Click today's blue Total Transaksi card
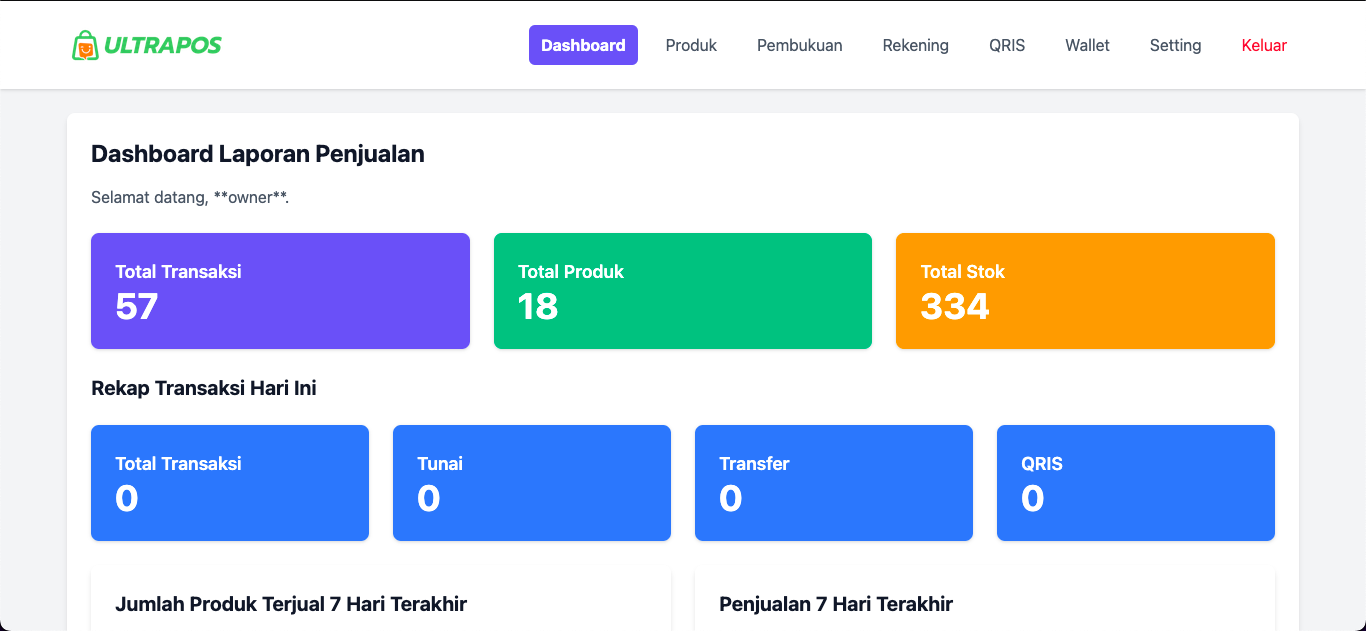The width and height of the screenshot is (1366, 631). coord(229,483)
